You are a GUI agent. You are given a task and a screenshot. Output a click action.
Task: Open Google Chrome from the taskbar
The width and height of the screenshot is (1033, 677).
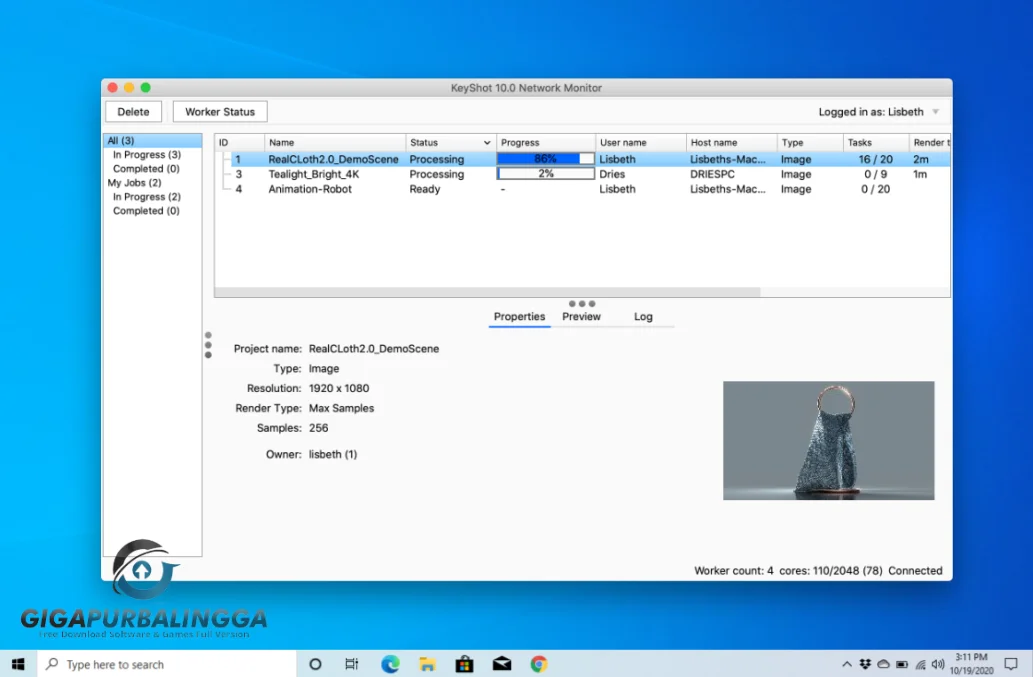[539, 664]
